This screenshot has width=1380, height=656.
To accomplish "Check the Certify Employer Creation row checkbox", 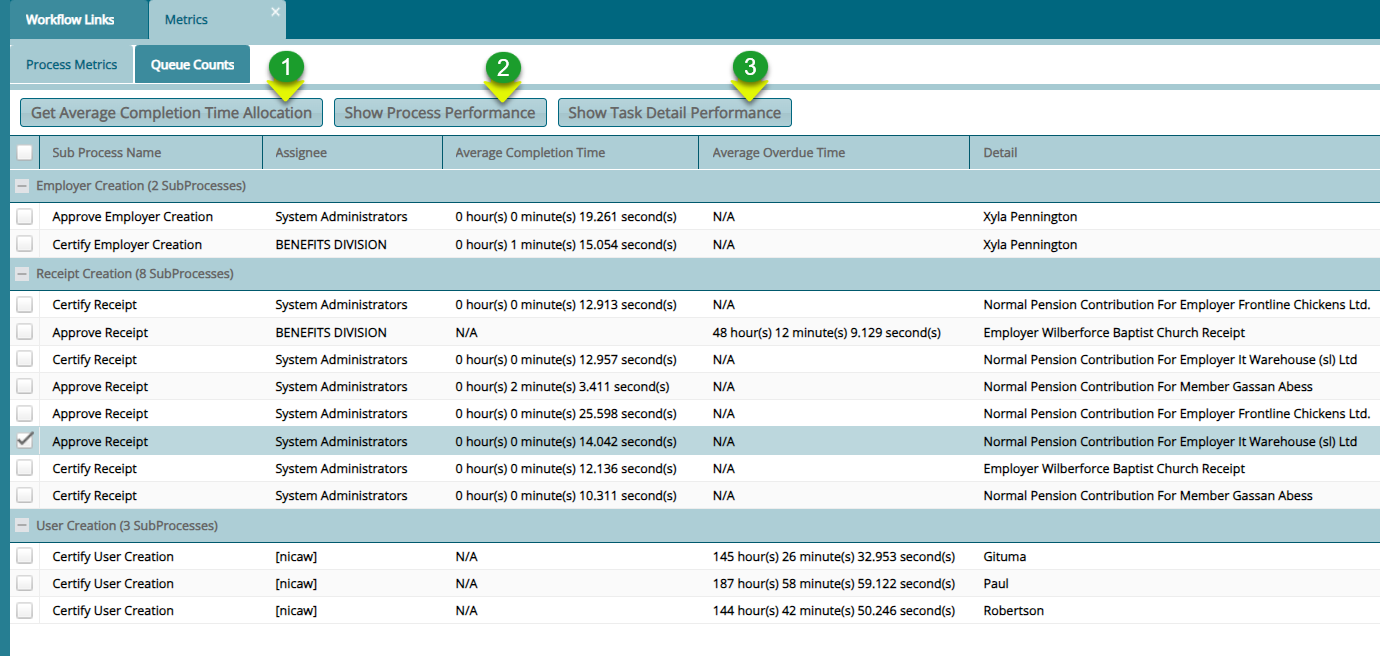I will [x=24, y=244].
